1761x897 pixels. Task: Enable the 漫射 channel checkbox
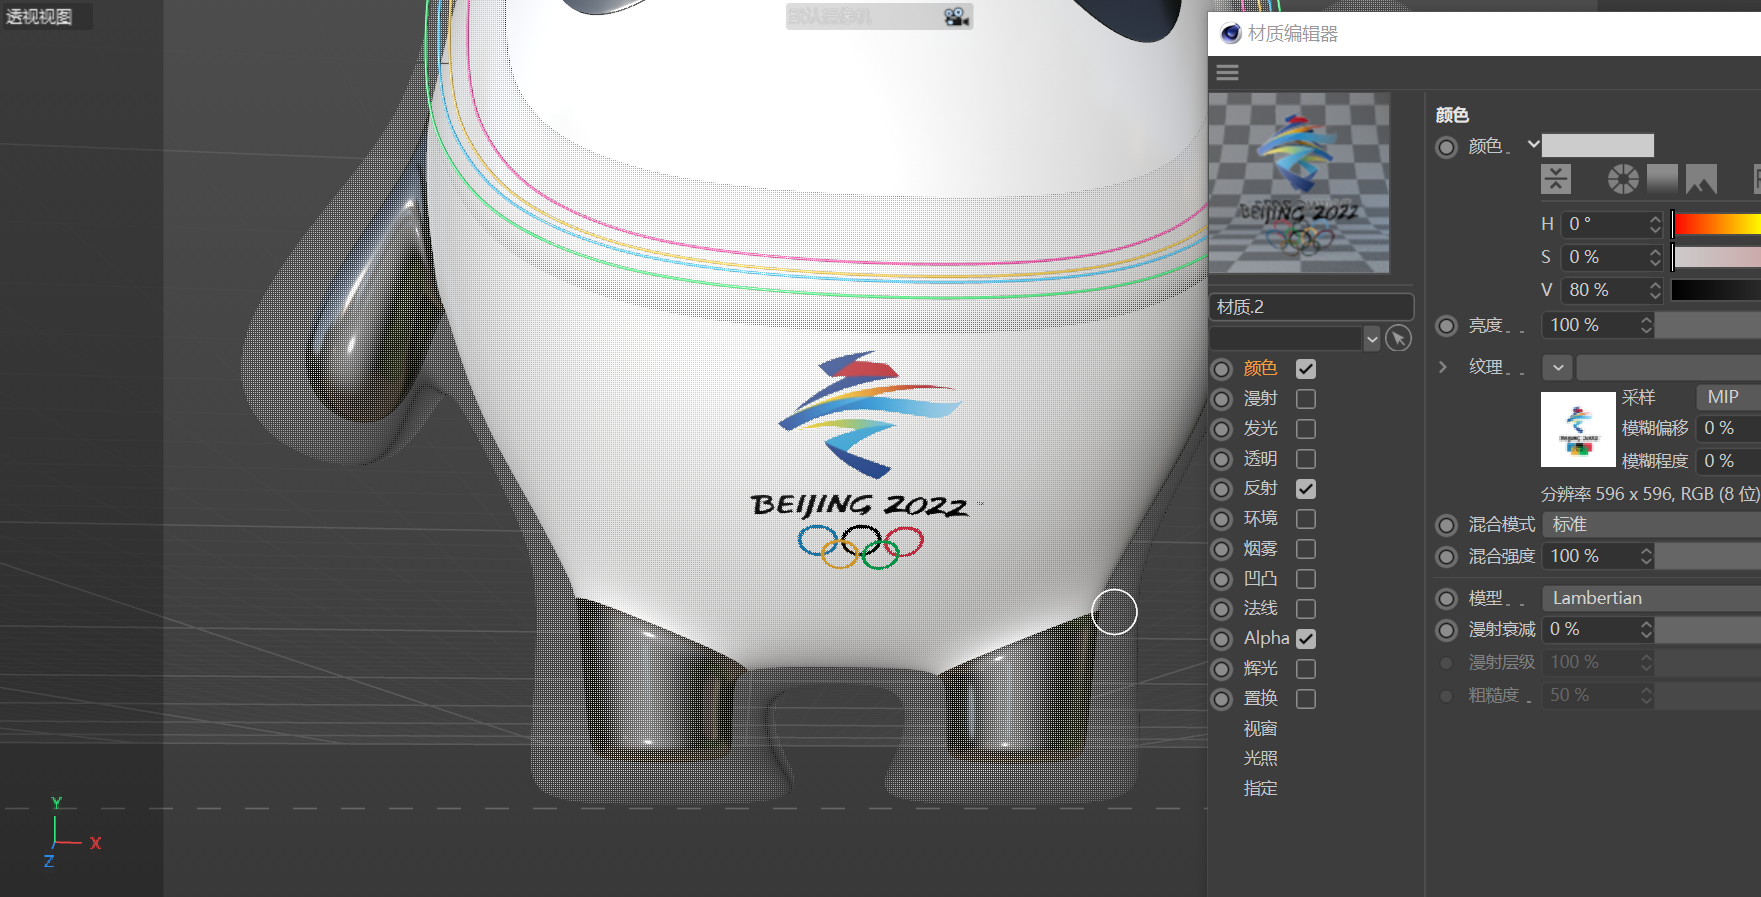pyautogui.click(x=1306, y=399)
